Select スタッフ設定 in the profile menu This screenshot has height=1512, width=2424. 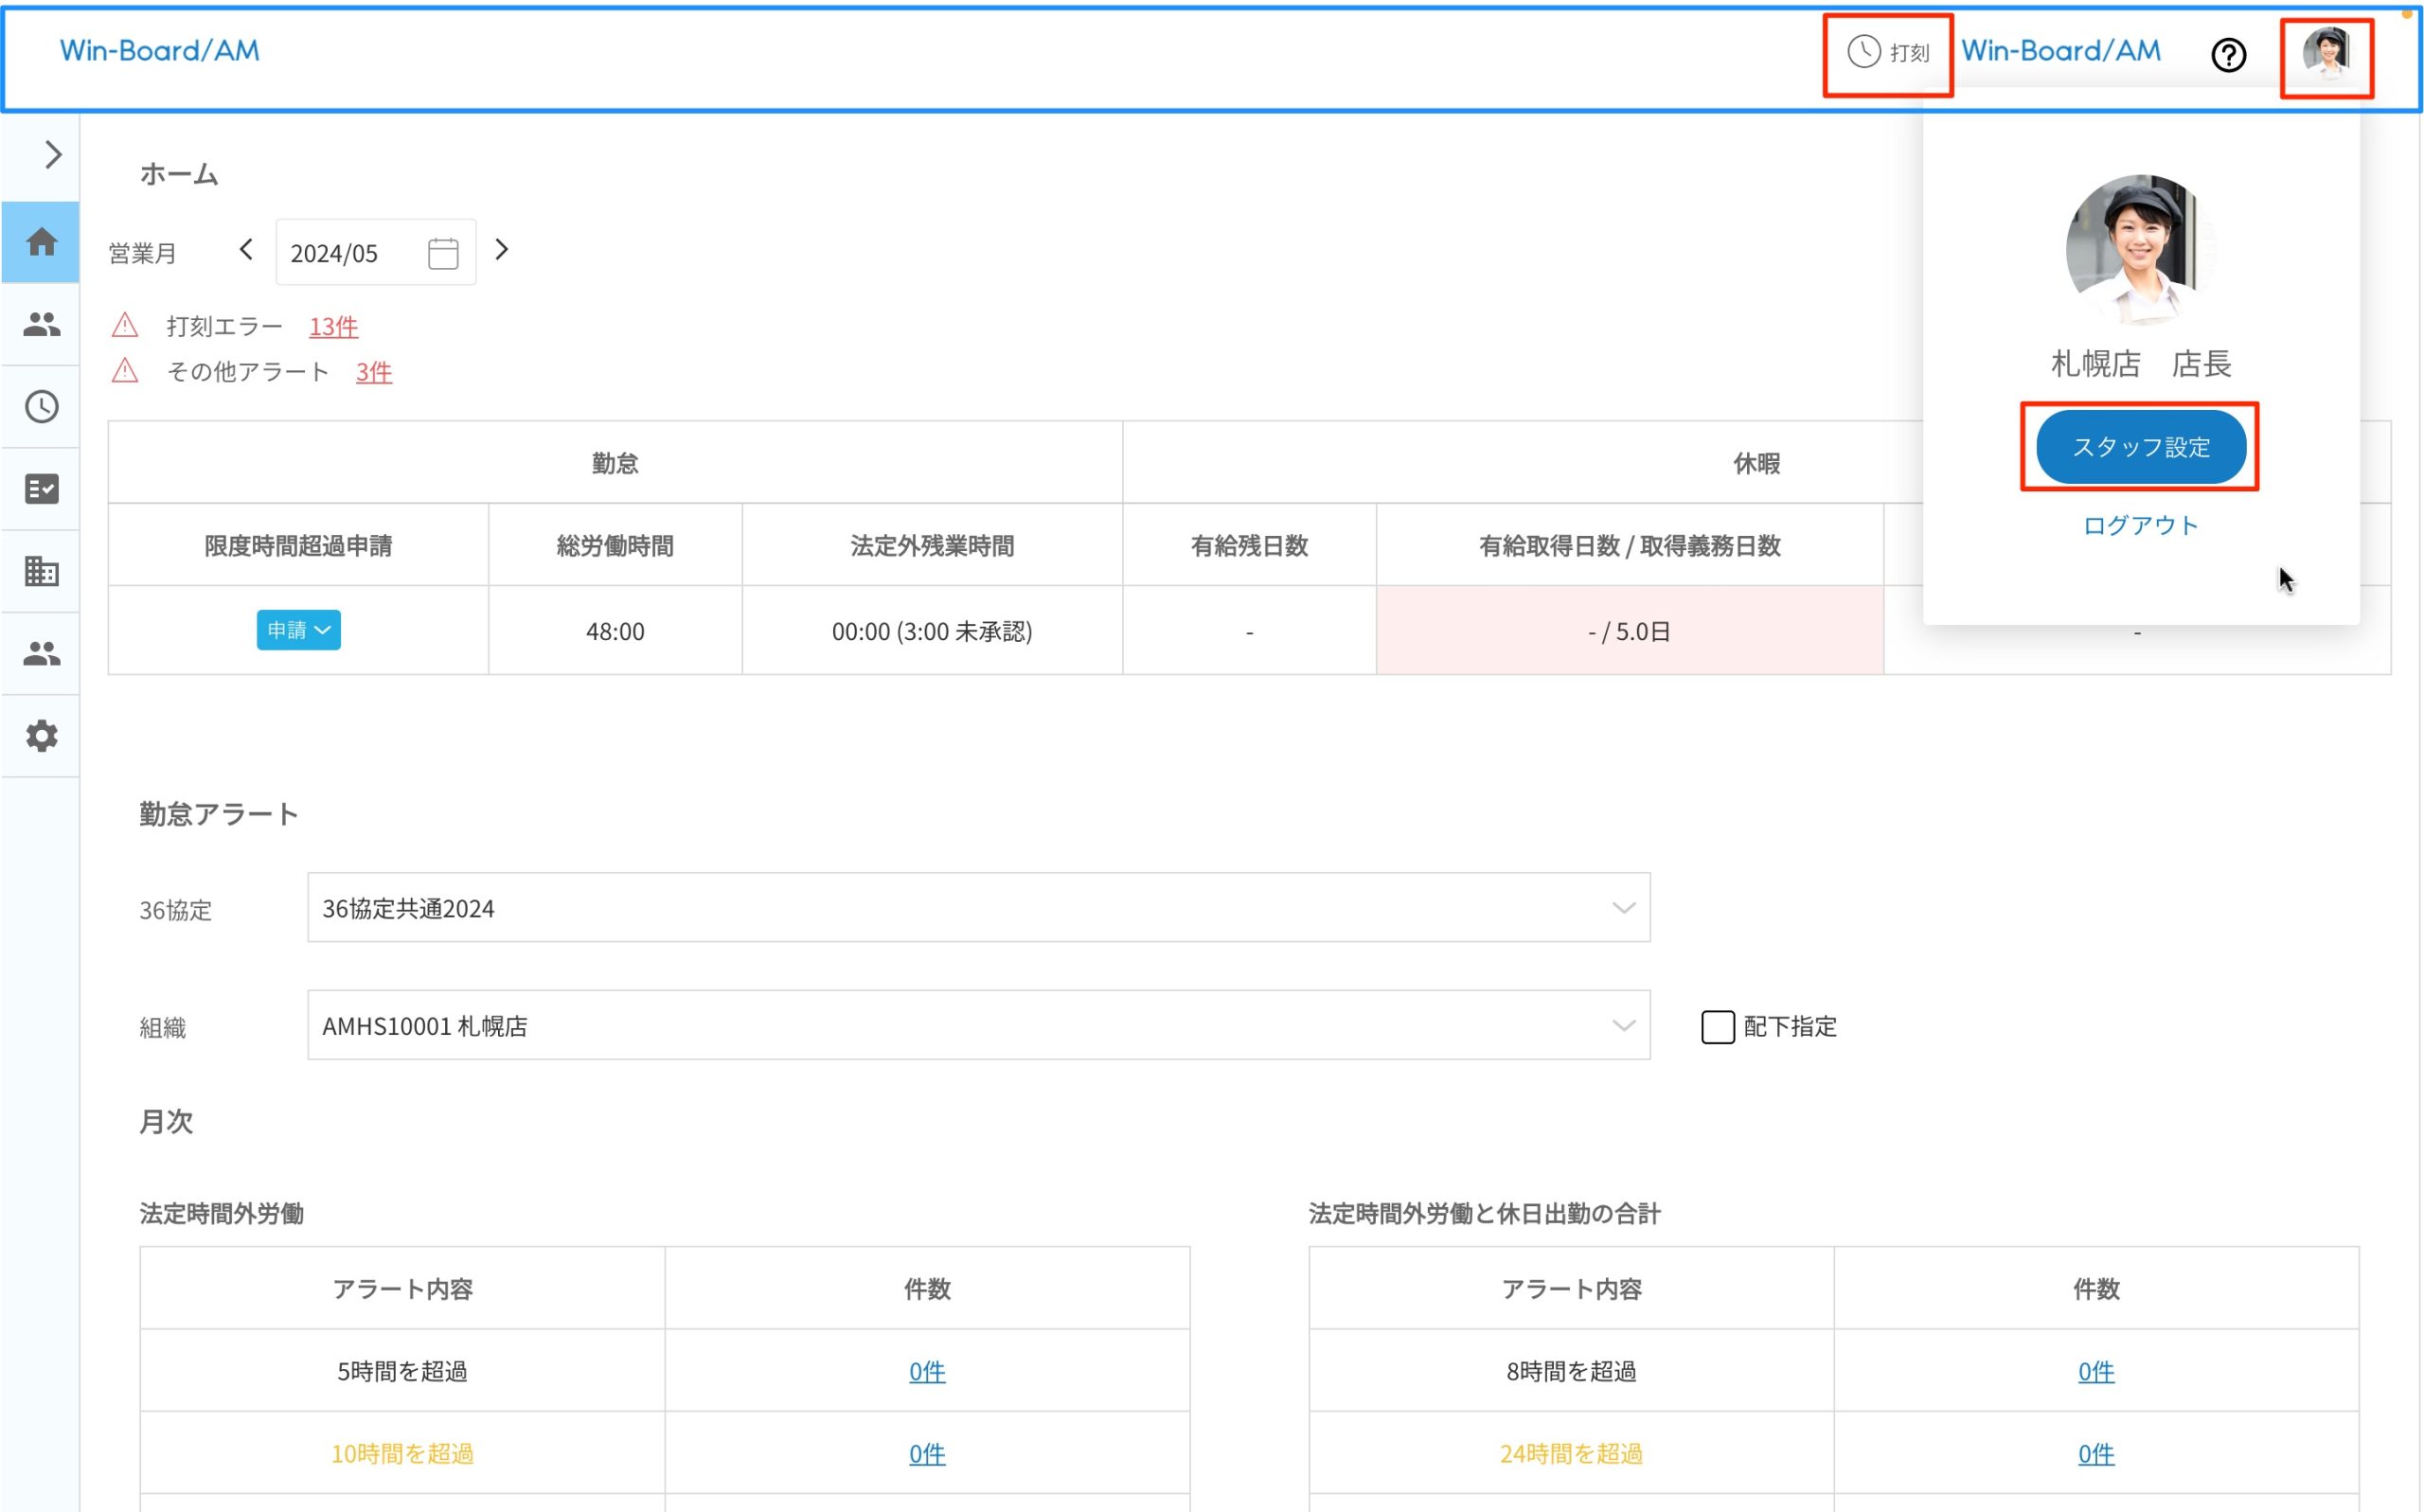(x=2140, y=447)
